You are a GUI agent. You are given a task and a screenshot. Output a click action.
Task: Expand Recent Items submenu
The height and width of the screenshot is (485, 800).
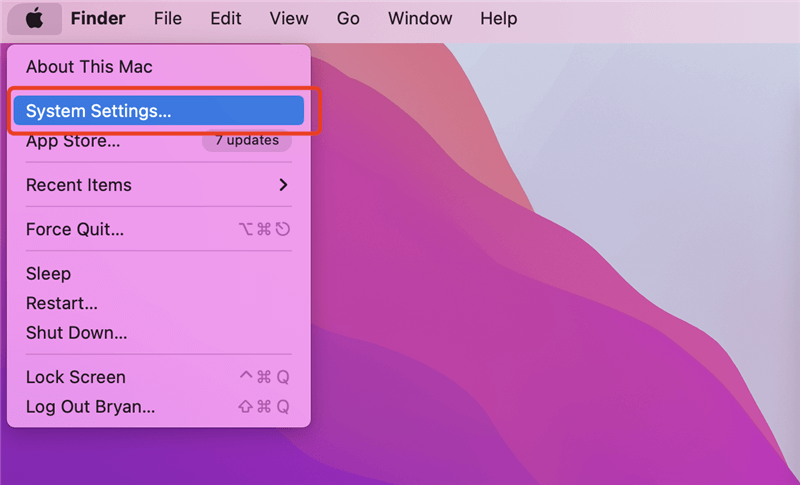coord(159,185)
